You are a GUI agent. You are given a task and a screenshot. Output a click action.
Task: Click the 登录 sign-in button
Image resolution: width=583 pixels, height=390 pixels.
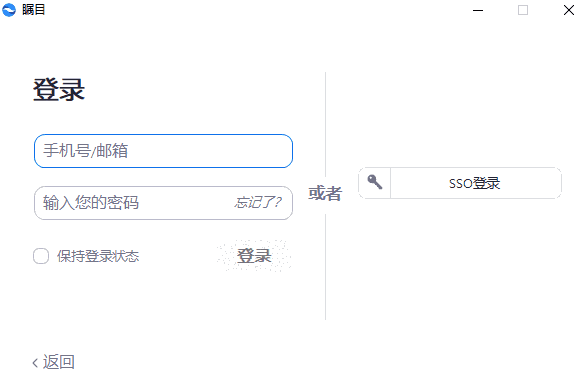(x=254, y=256)
